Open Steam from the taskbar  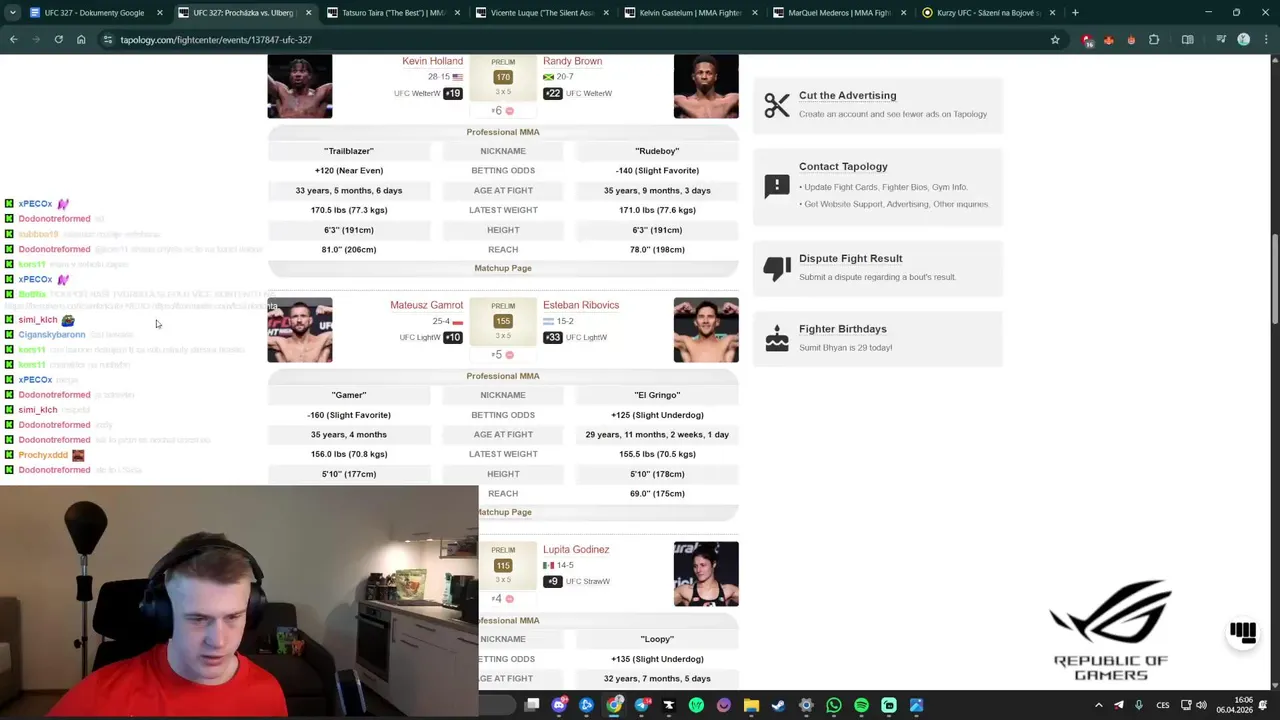pos(778,705)
